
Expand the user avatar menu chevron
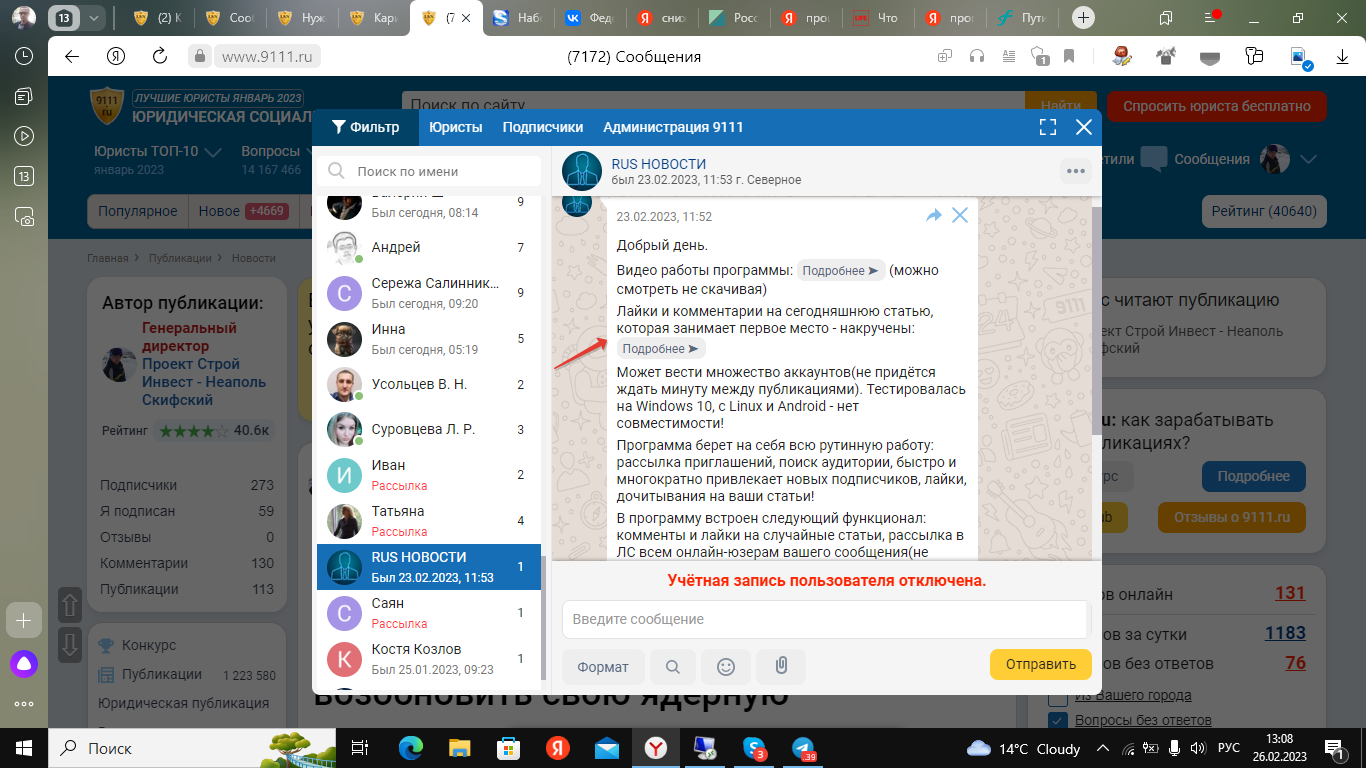[1307, 159]
